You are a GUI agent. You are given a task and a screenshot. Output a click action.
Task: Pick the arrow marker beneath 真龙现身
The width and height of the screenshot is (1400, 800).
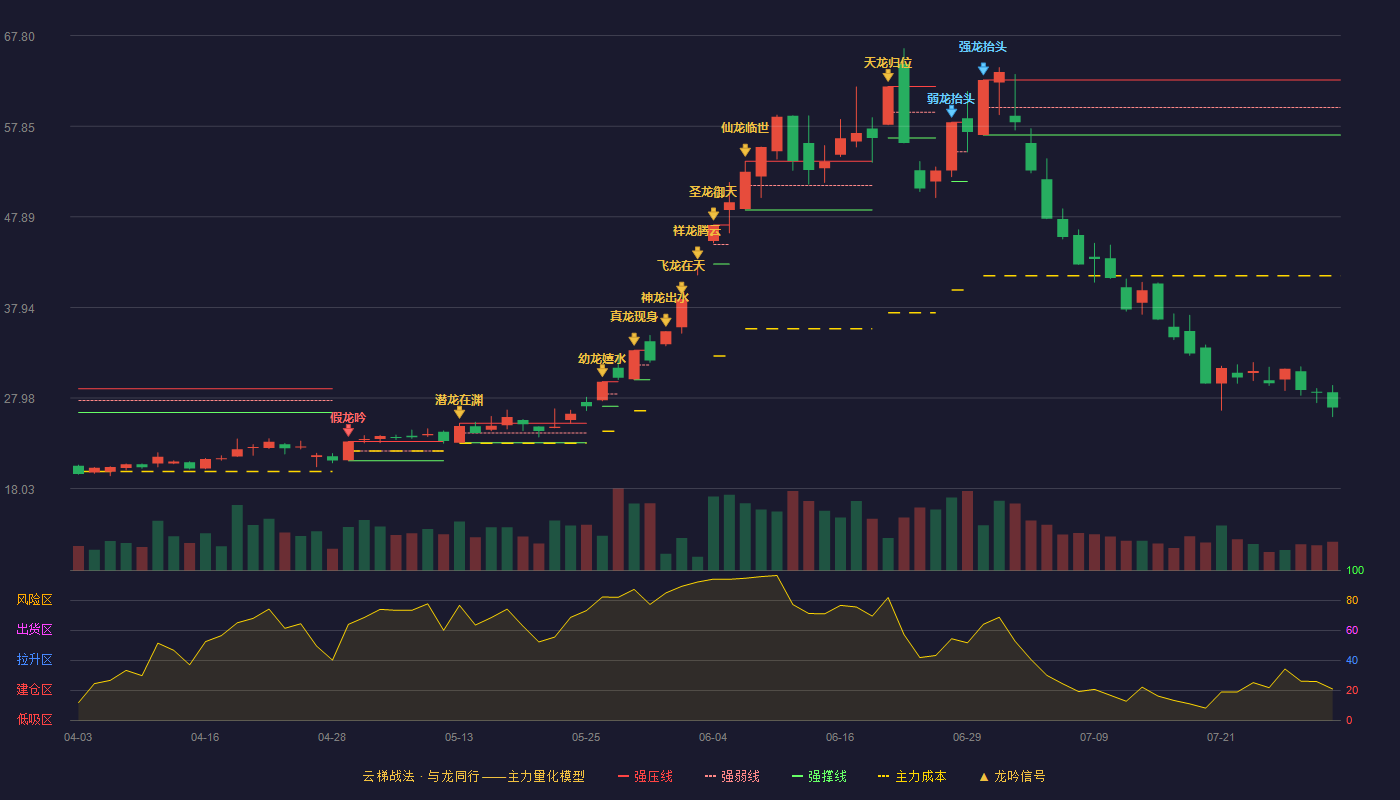[x=634, y=339]
